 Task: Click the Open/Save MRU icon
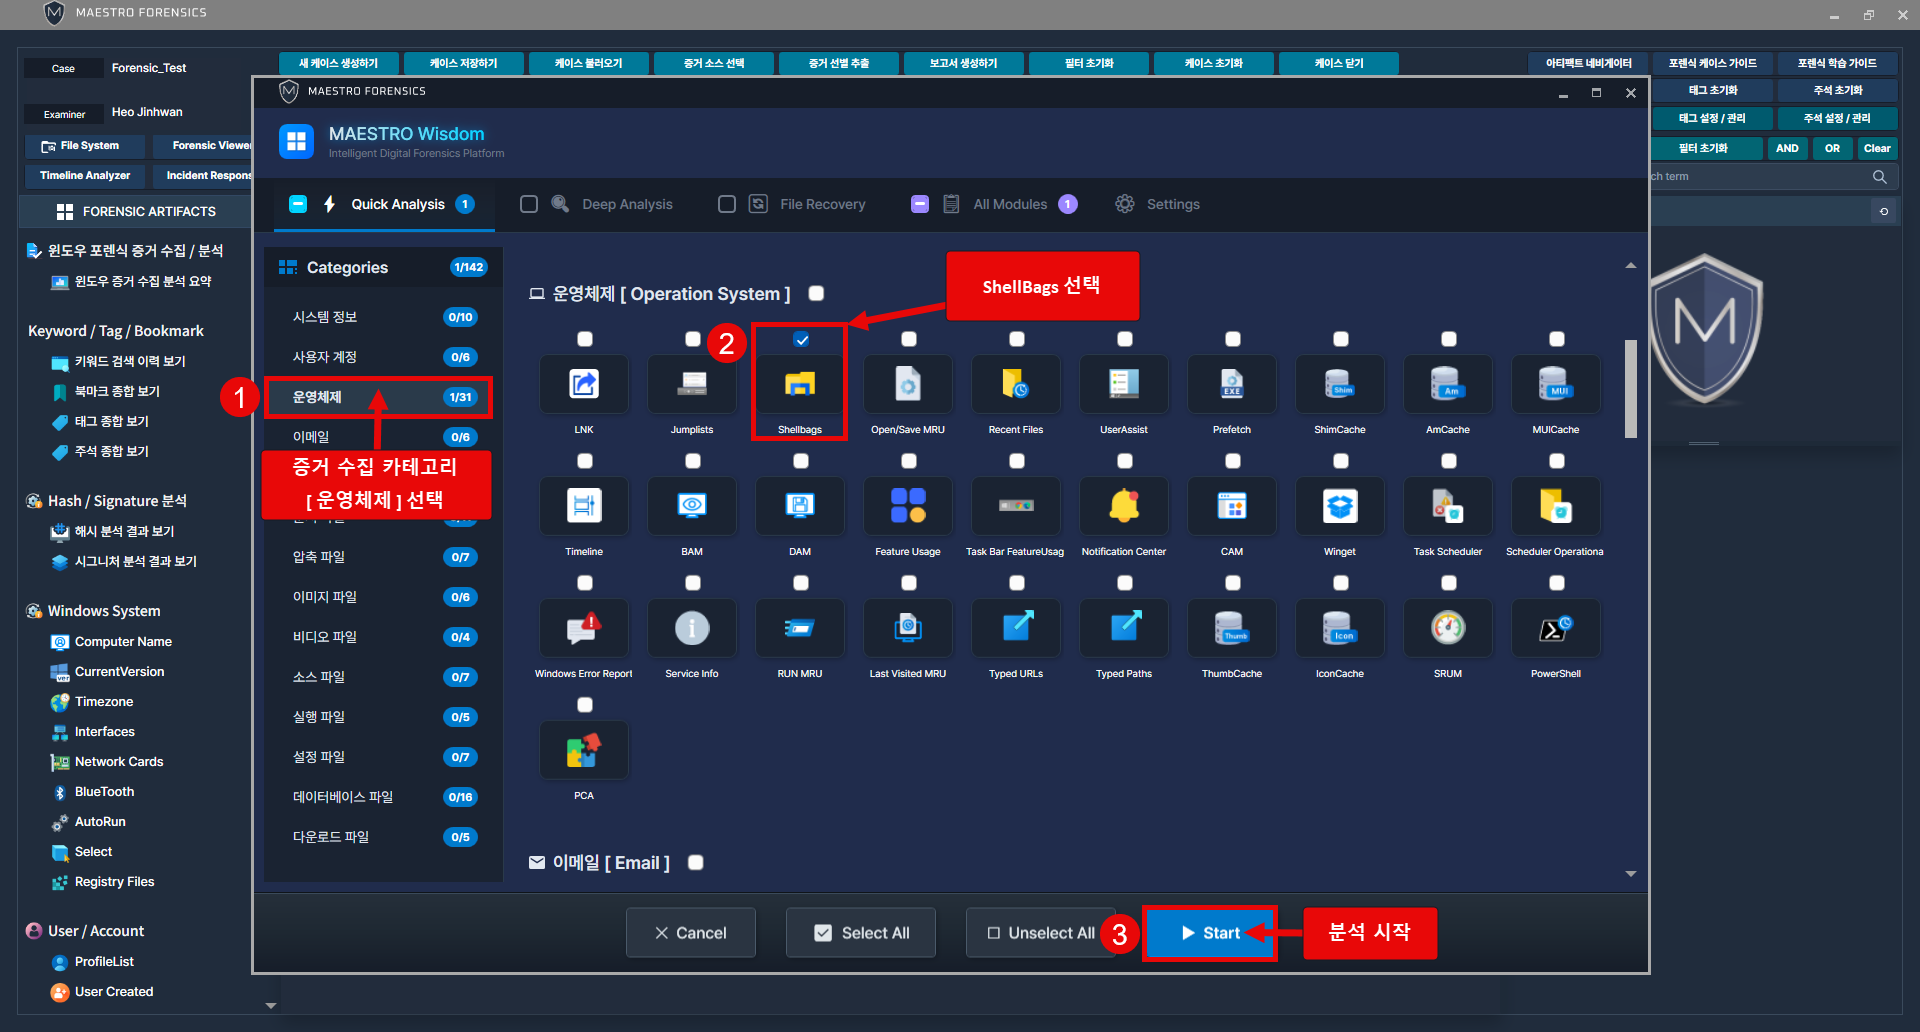[908, 384]
